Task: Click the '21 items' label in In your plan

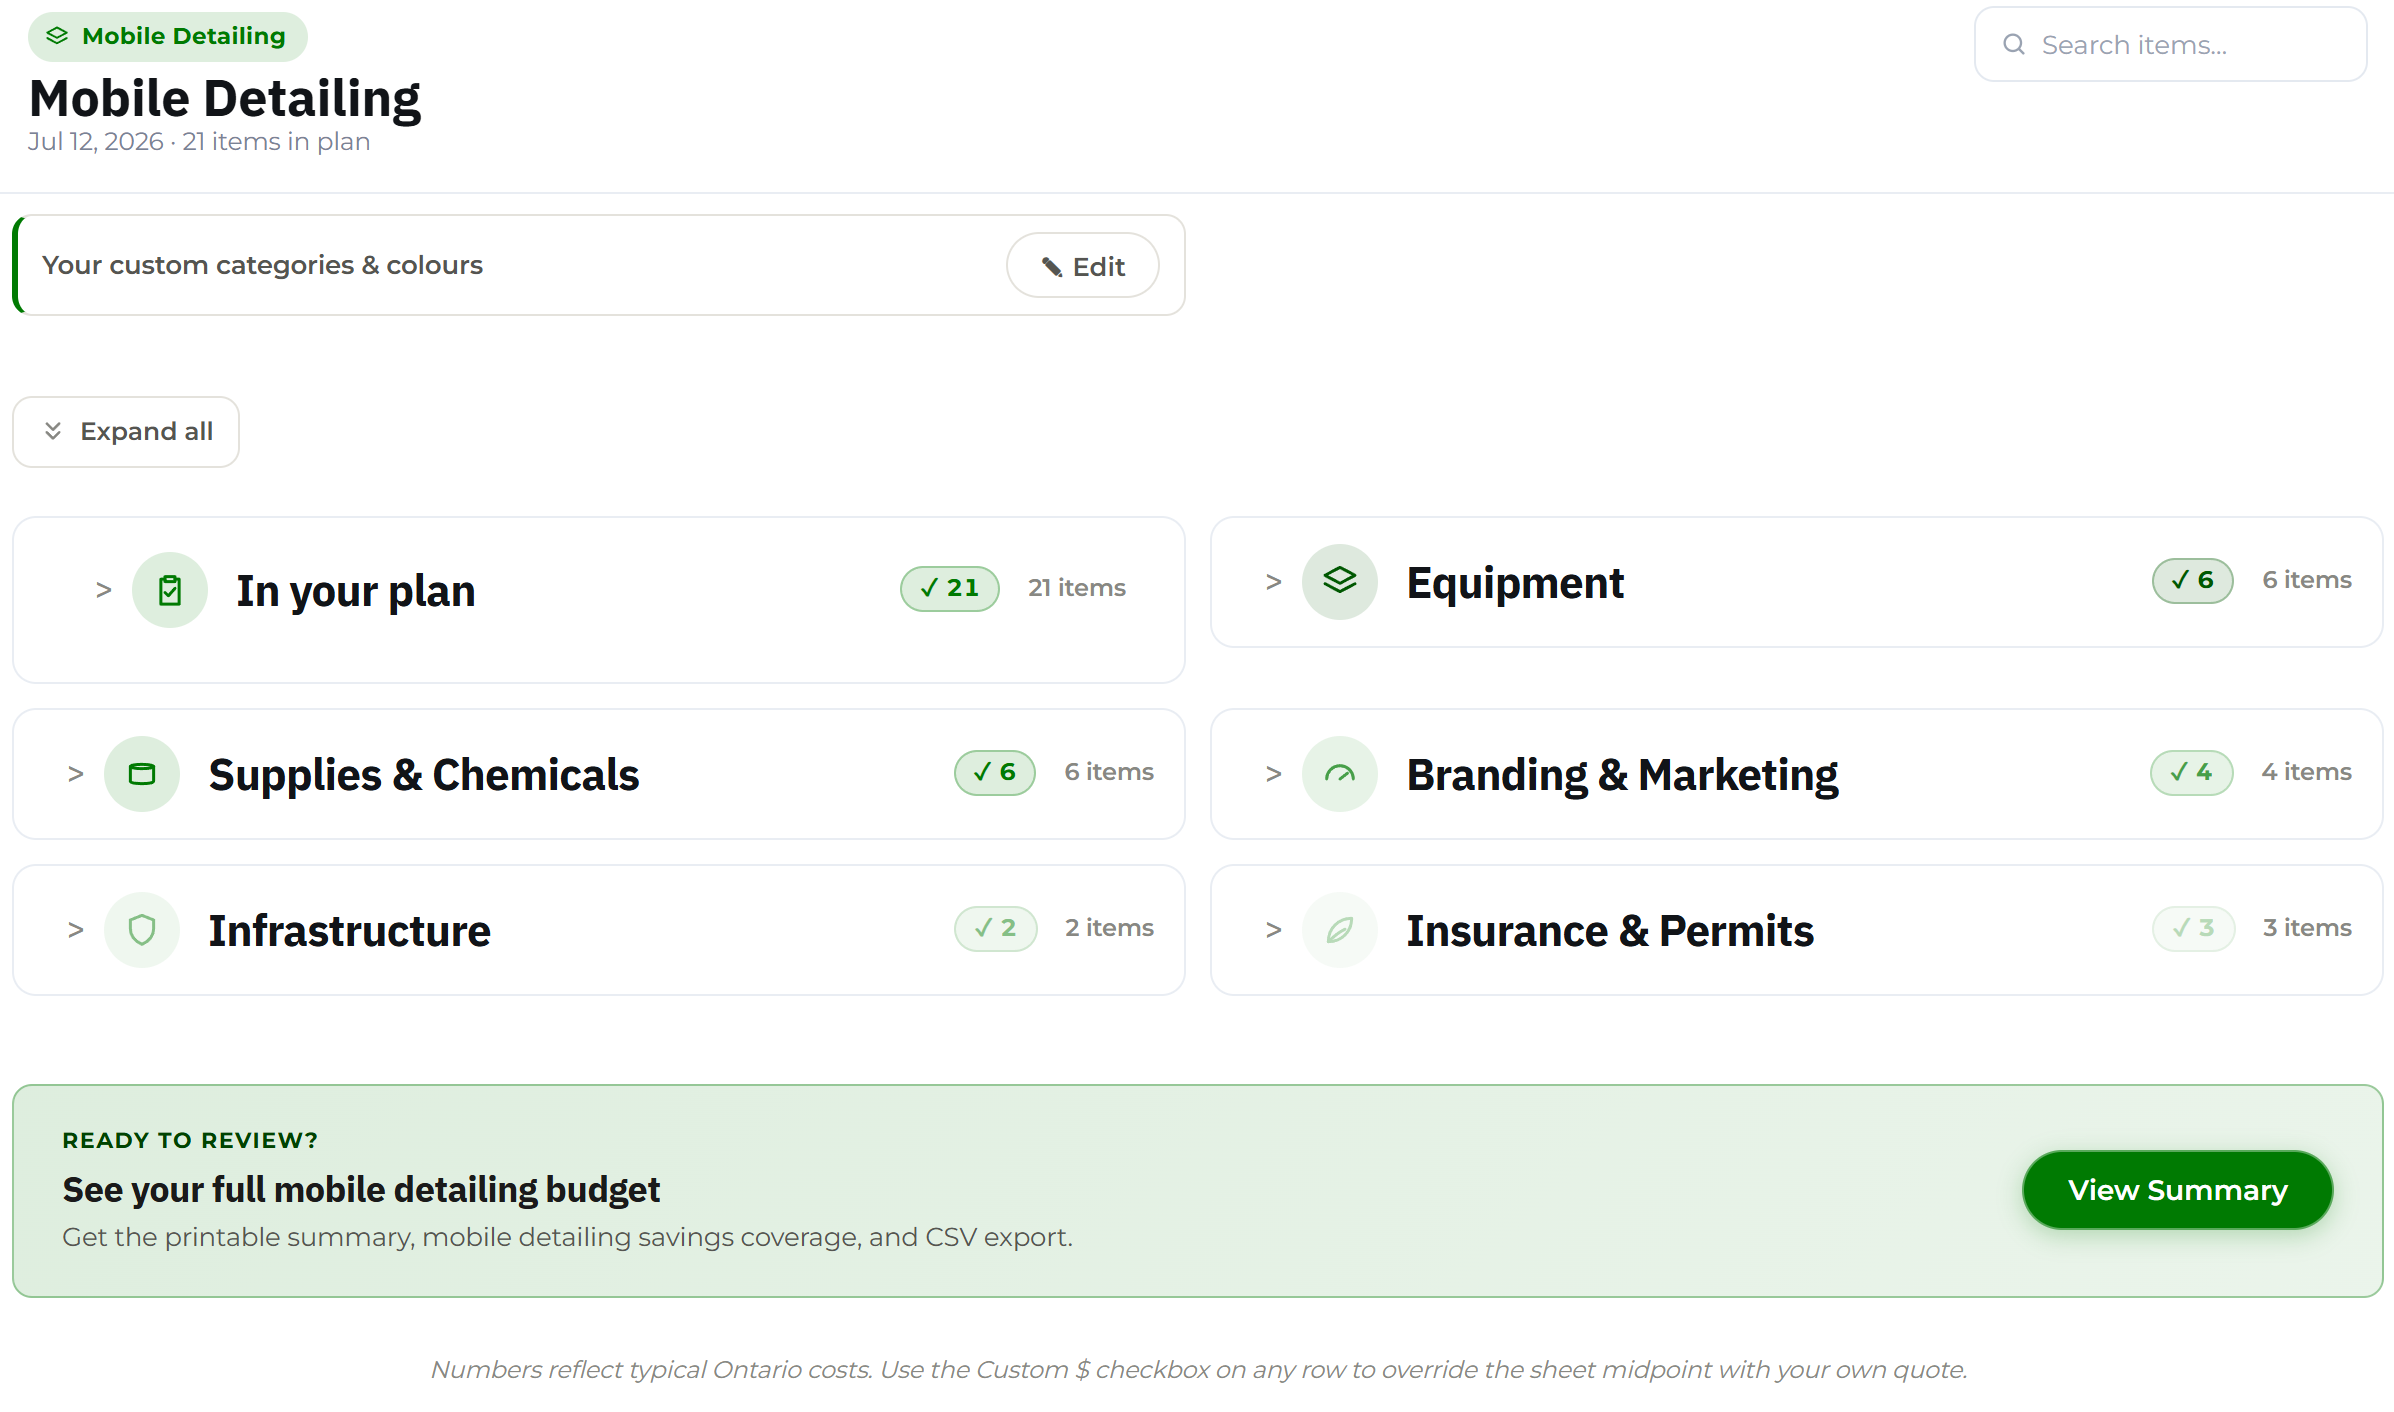Action: coord(1077,588)
